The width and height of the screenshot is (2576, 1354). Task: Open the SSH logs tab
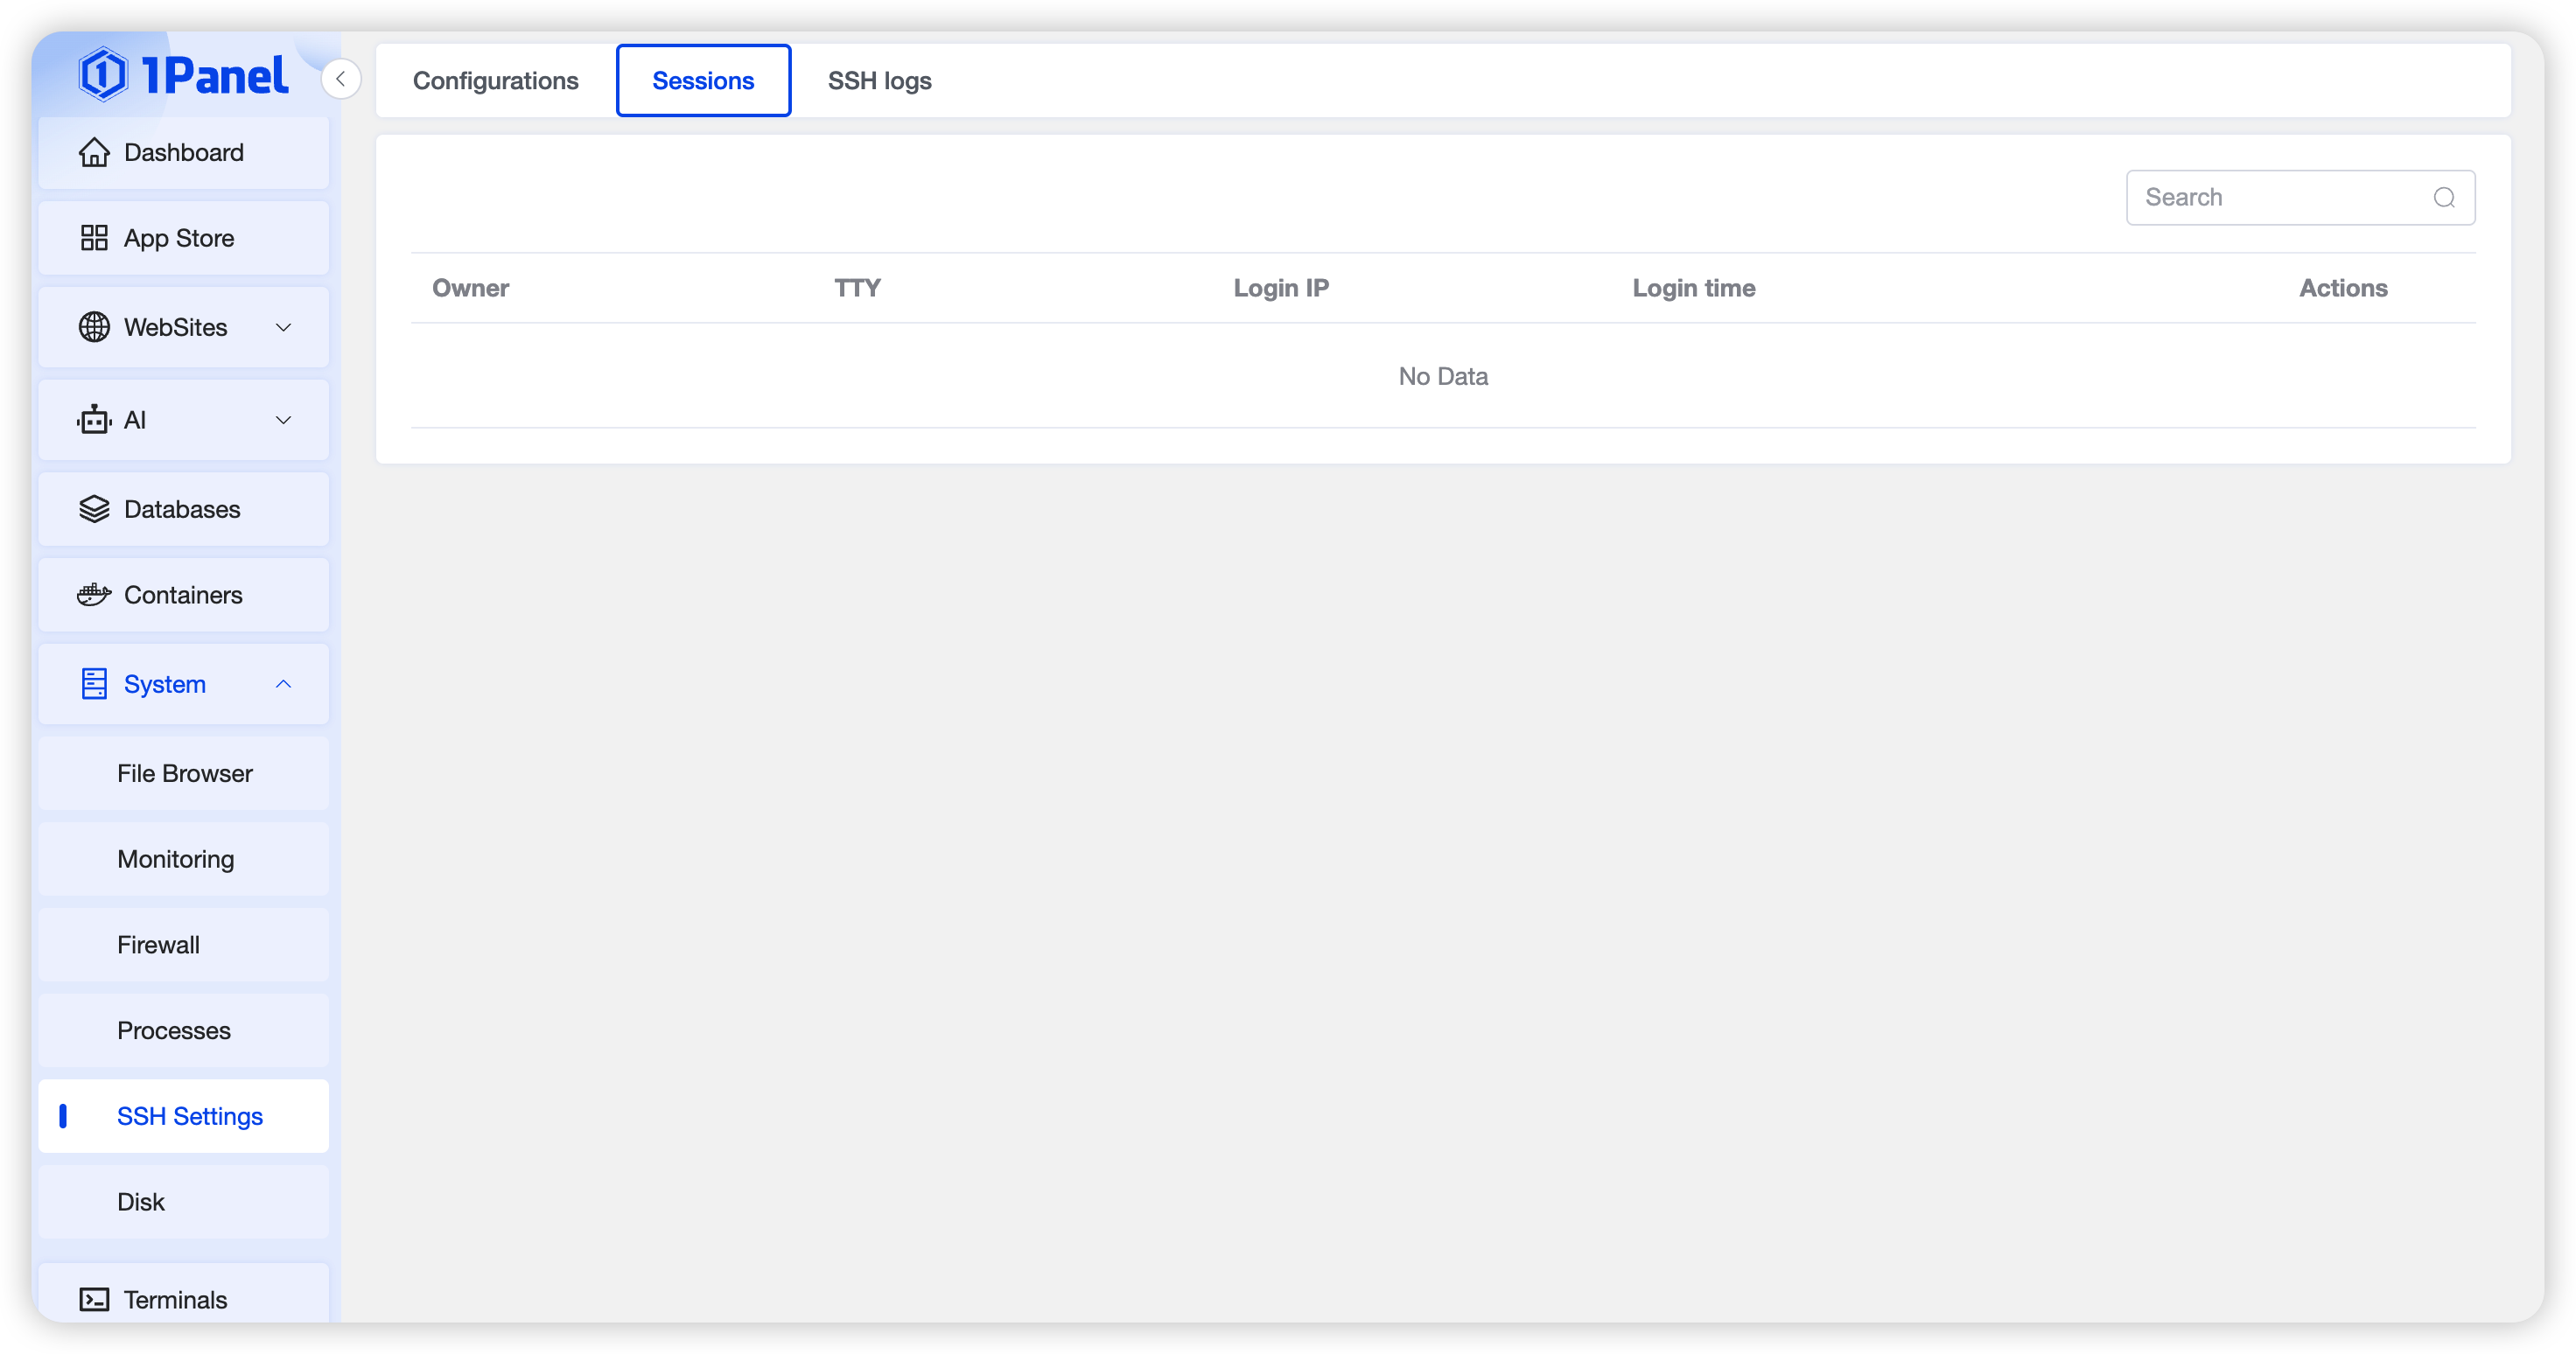[879, 81]
